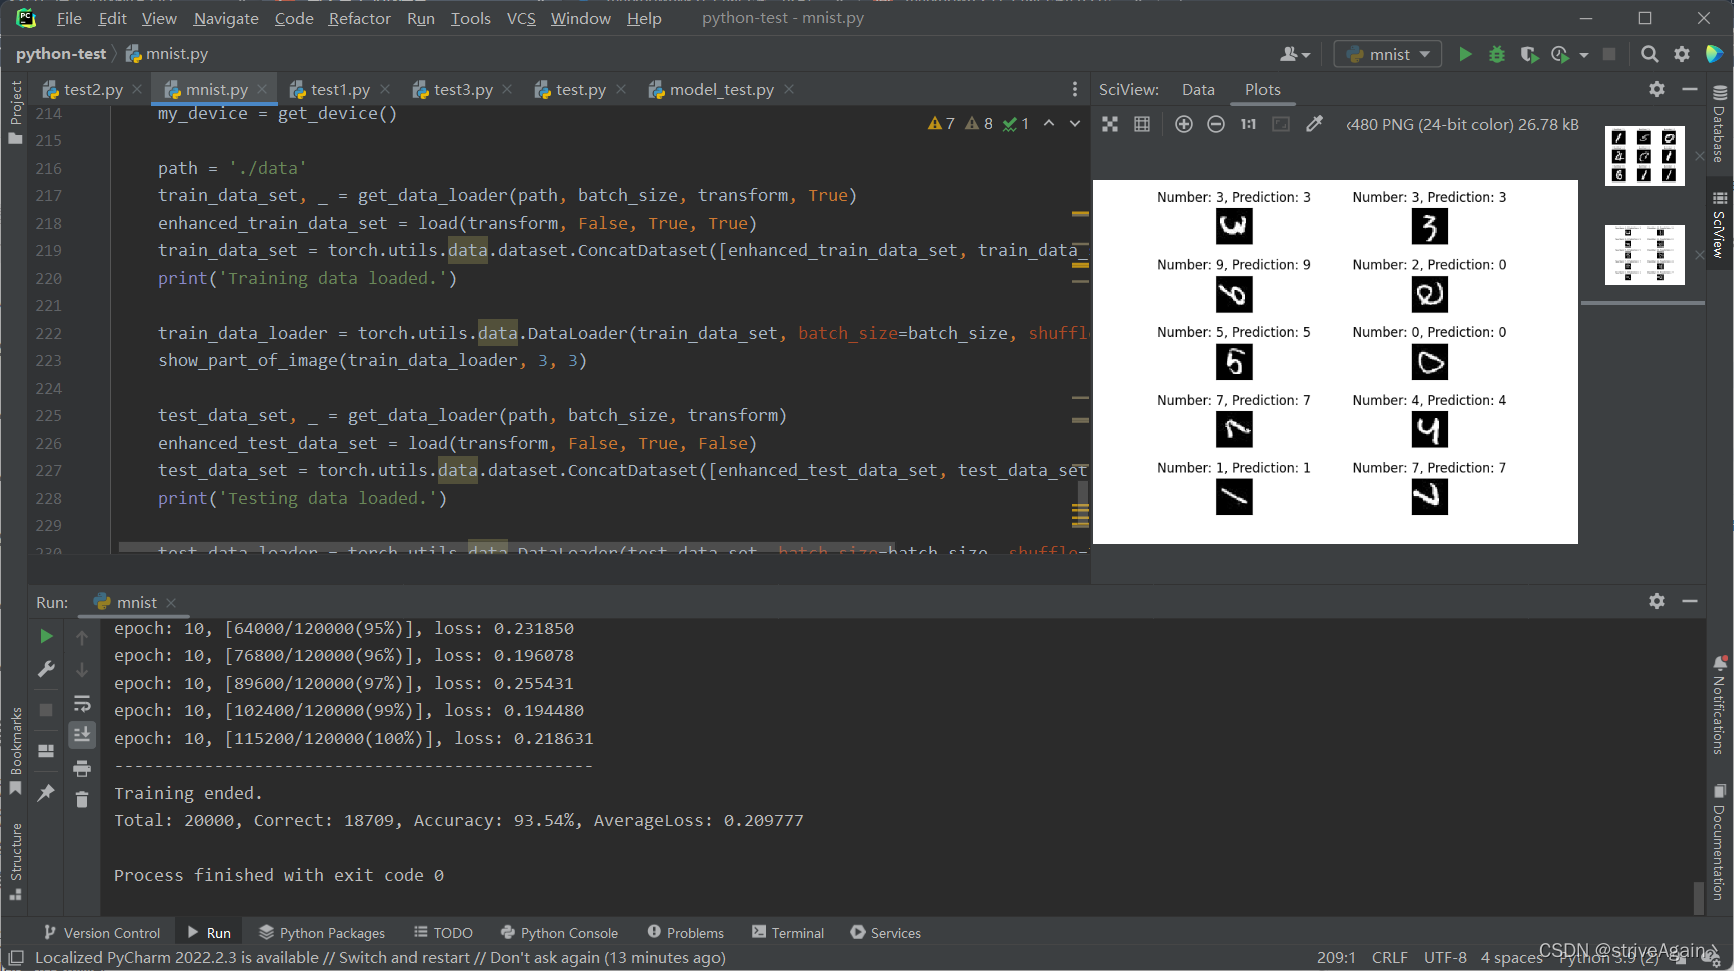Image resolution: width=1734 pixels, height=971 pixels.
Task: Open the File menu
Action: (69, 18)
